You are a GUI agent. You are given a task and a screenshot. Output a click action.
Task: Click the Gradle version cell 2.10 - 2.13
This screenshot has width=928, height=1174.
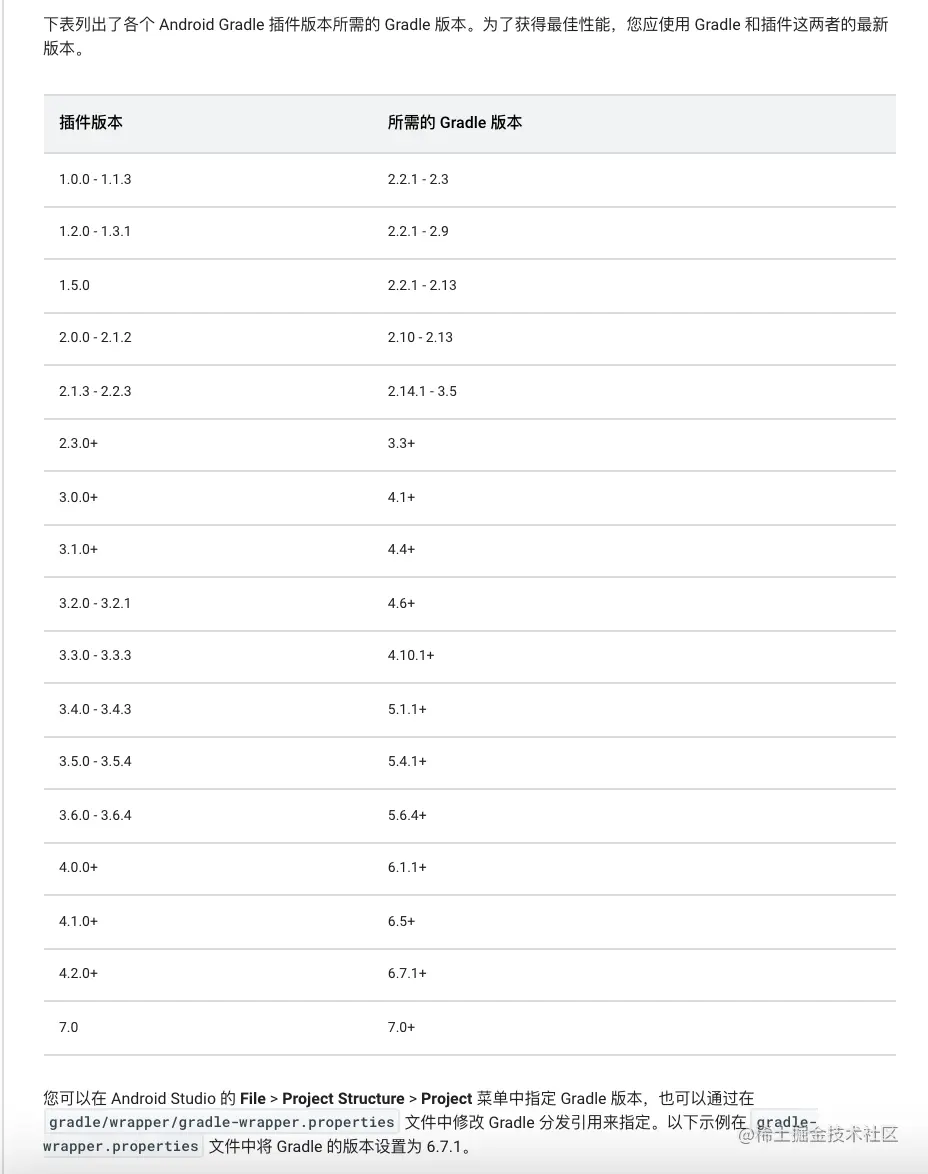click(x=420, y=337)
